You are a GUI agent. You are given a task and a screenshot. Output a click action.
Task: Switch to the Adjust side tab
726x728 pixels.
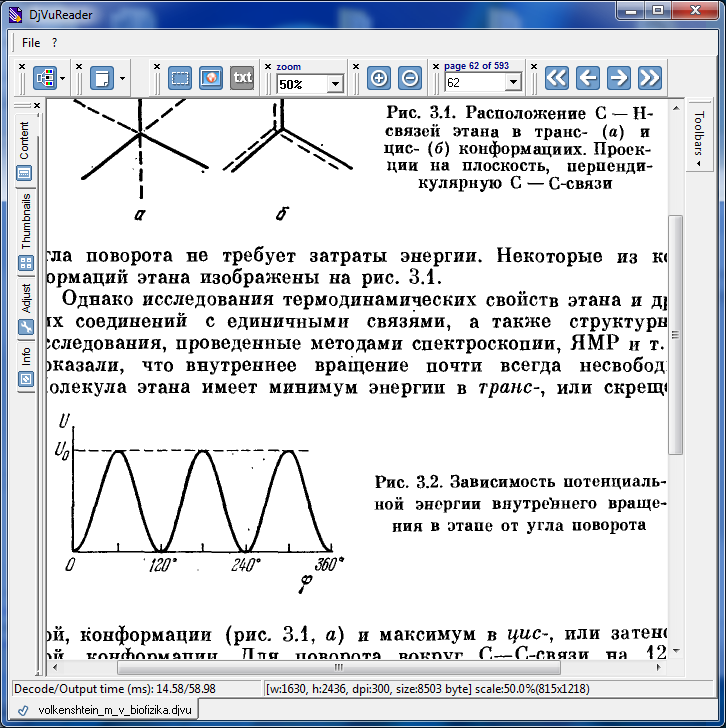(x=26, y=309)
